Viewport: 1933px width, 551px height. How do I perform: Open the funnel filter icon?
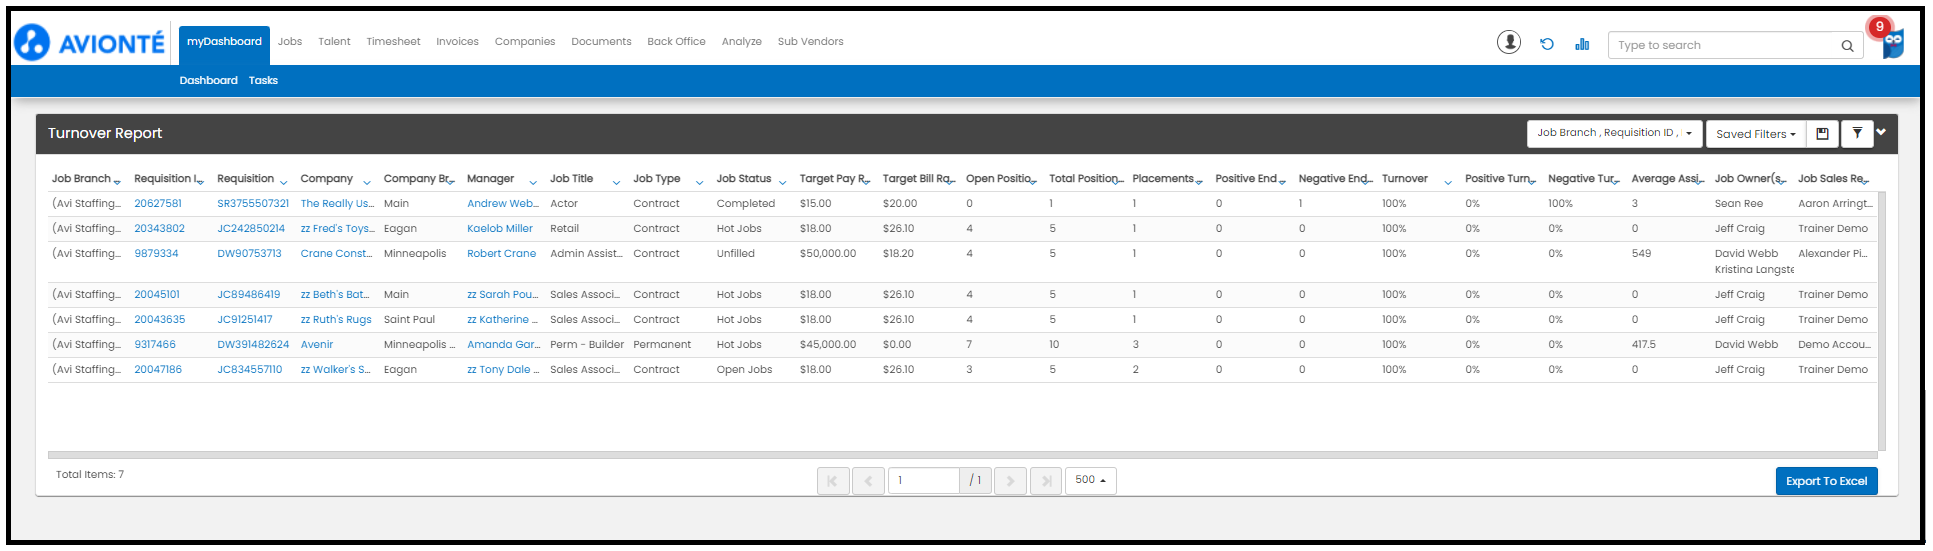pos(1857,133)
